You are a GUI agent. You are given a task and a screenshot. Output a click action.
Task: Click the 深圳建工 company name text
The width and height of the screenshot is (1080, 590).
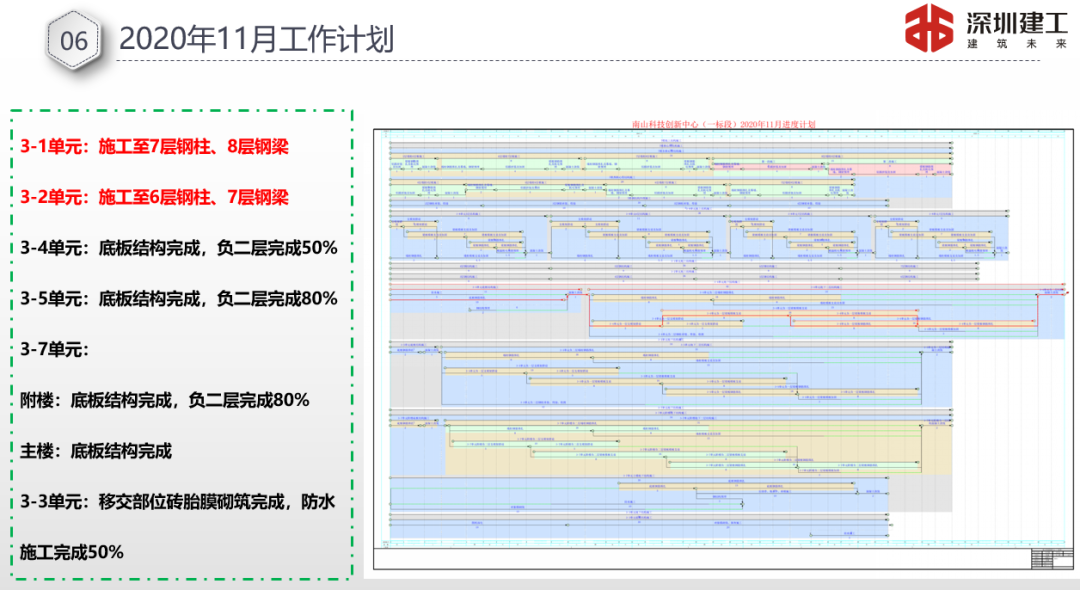[x=1016, y=23]
